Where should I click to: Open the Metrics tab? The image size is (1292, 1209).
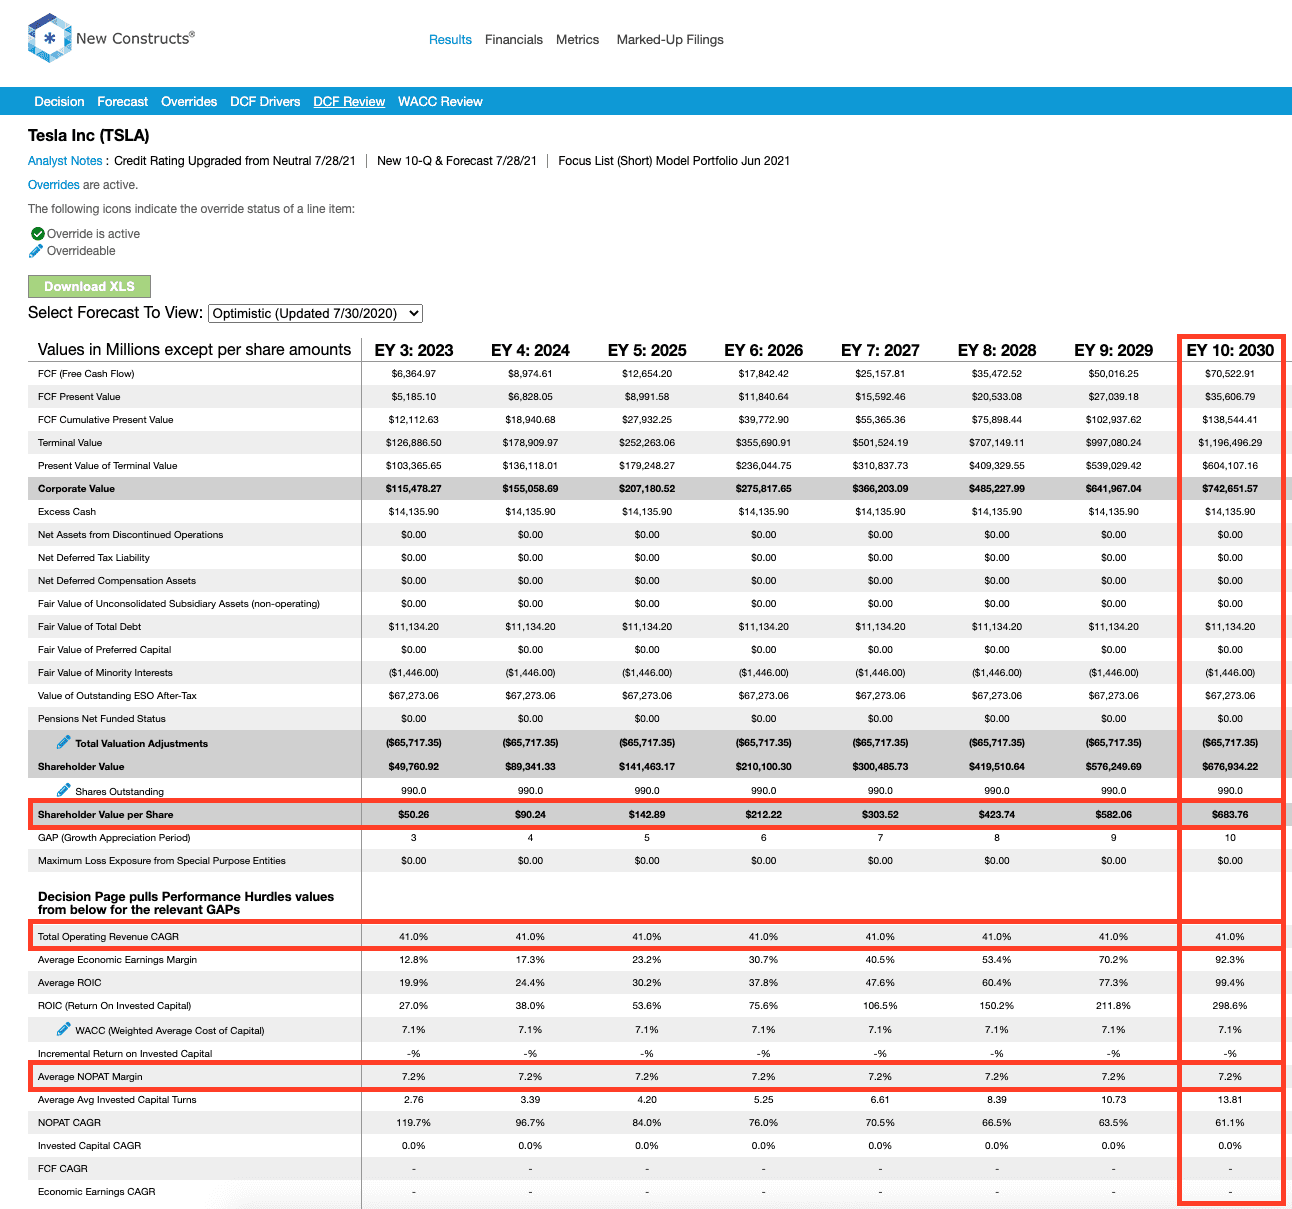[577, 40]
